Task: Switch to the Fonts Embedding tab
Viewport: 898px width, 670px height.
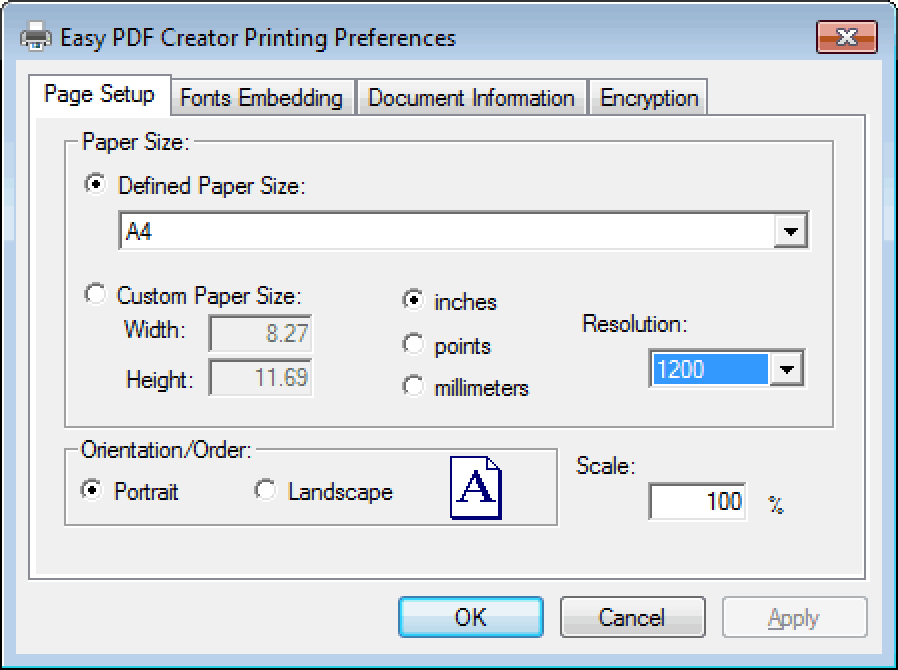Action: point(262,98)
